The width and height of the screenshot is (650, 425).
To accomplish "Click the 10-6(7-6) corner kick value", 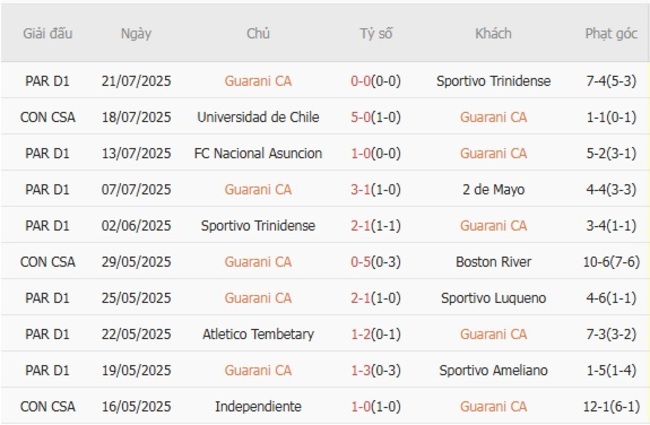I will (x=611, y=262).
